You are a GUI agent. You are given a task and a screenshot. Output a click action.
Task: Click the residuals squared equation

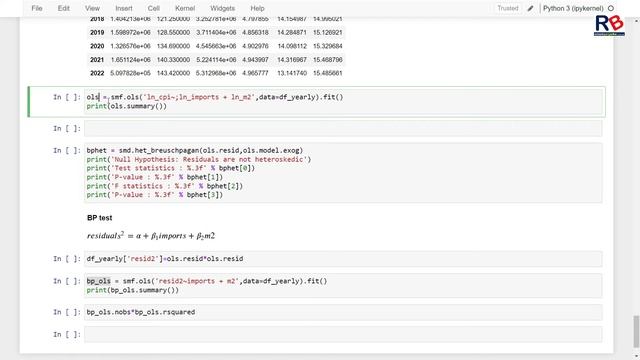[x=151, y=236]
